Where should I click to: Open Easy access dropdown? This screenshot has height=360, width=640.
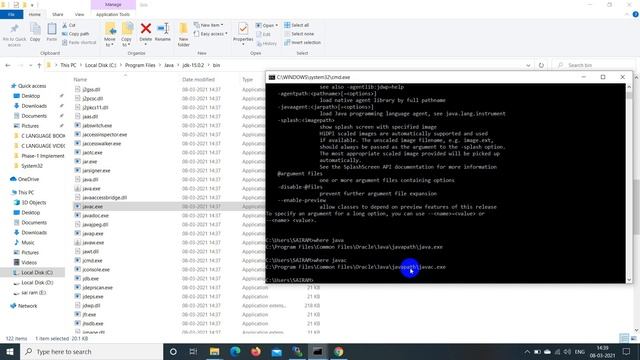click(211, 34)
